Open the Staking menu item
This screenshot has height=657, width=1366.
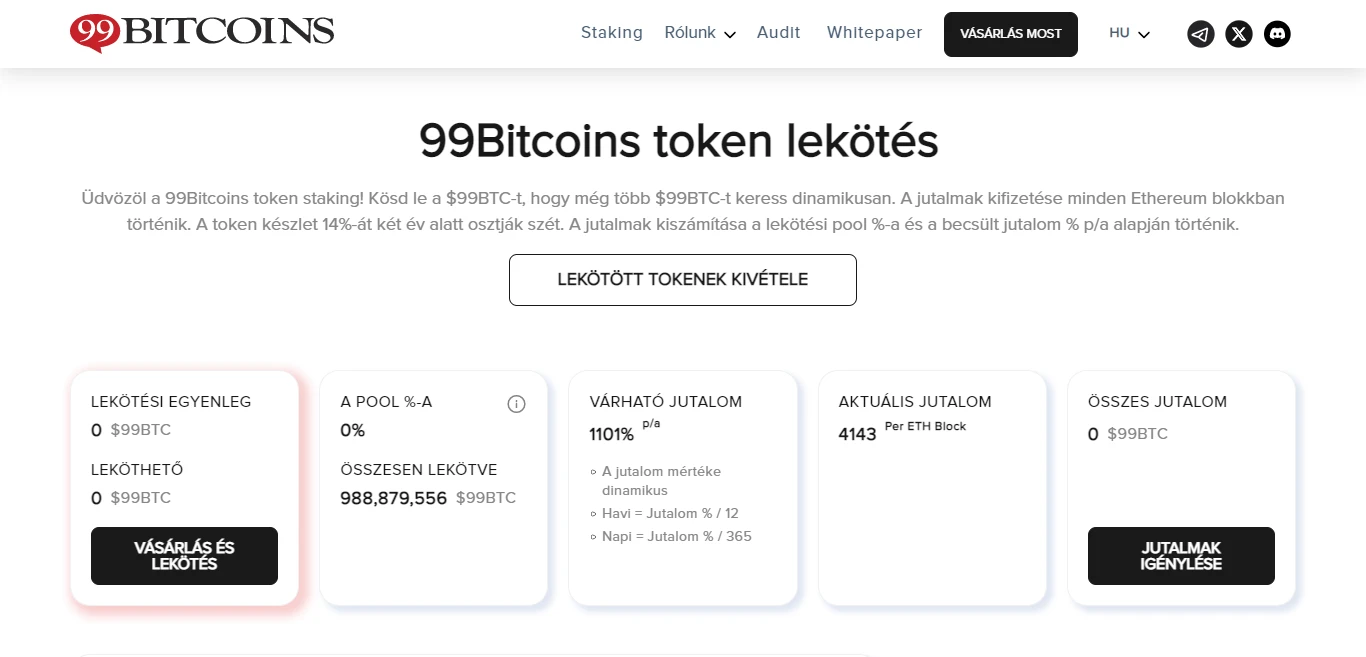[x=612, y=33]
